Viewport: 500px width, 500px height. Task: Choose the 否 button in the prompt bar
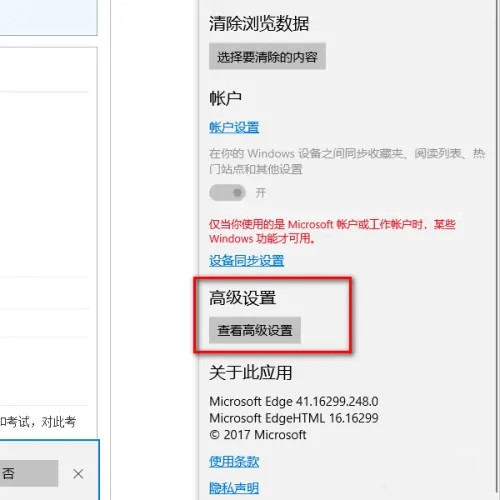pos(29,473)
